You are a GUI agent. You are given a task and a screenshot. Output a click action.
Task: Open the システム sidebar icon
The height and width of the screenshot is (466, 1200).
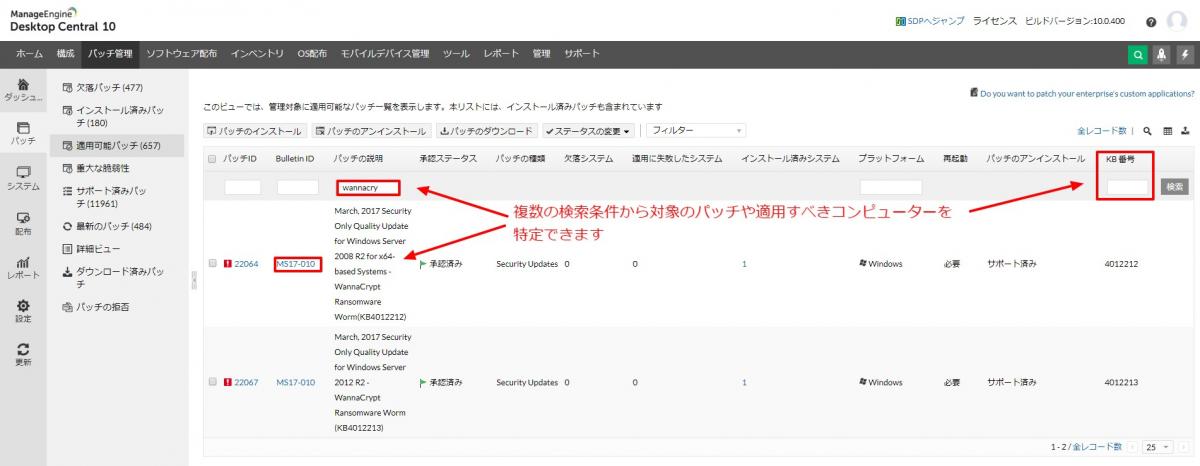tap(23, 178)
